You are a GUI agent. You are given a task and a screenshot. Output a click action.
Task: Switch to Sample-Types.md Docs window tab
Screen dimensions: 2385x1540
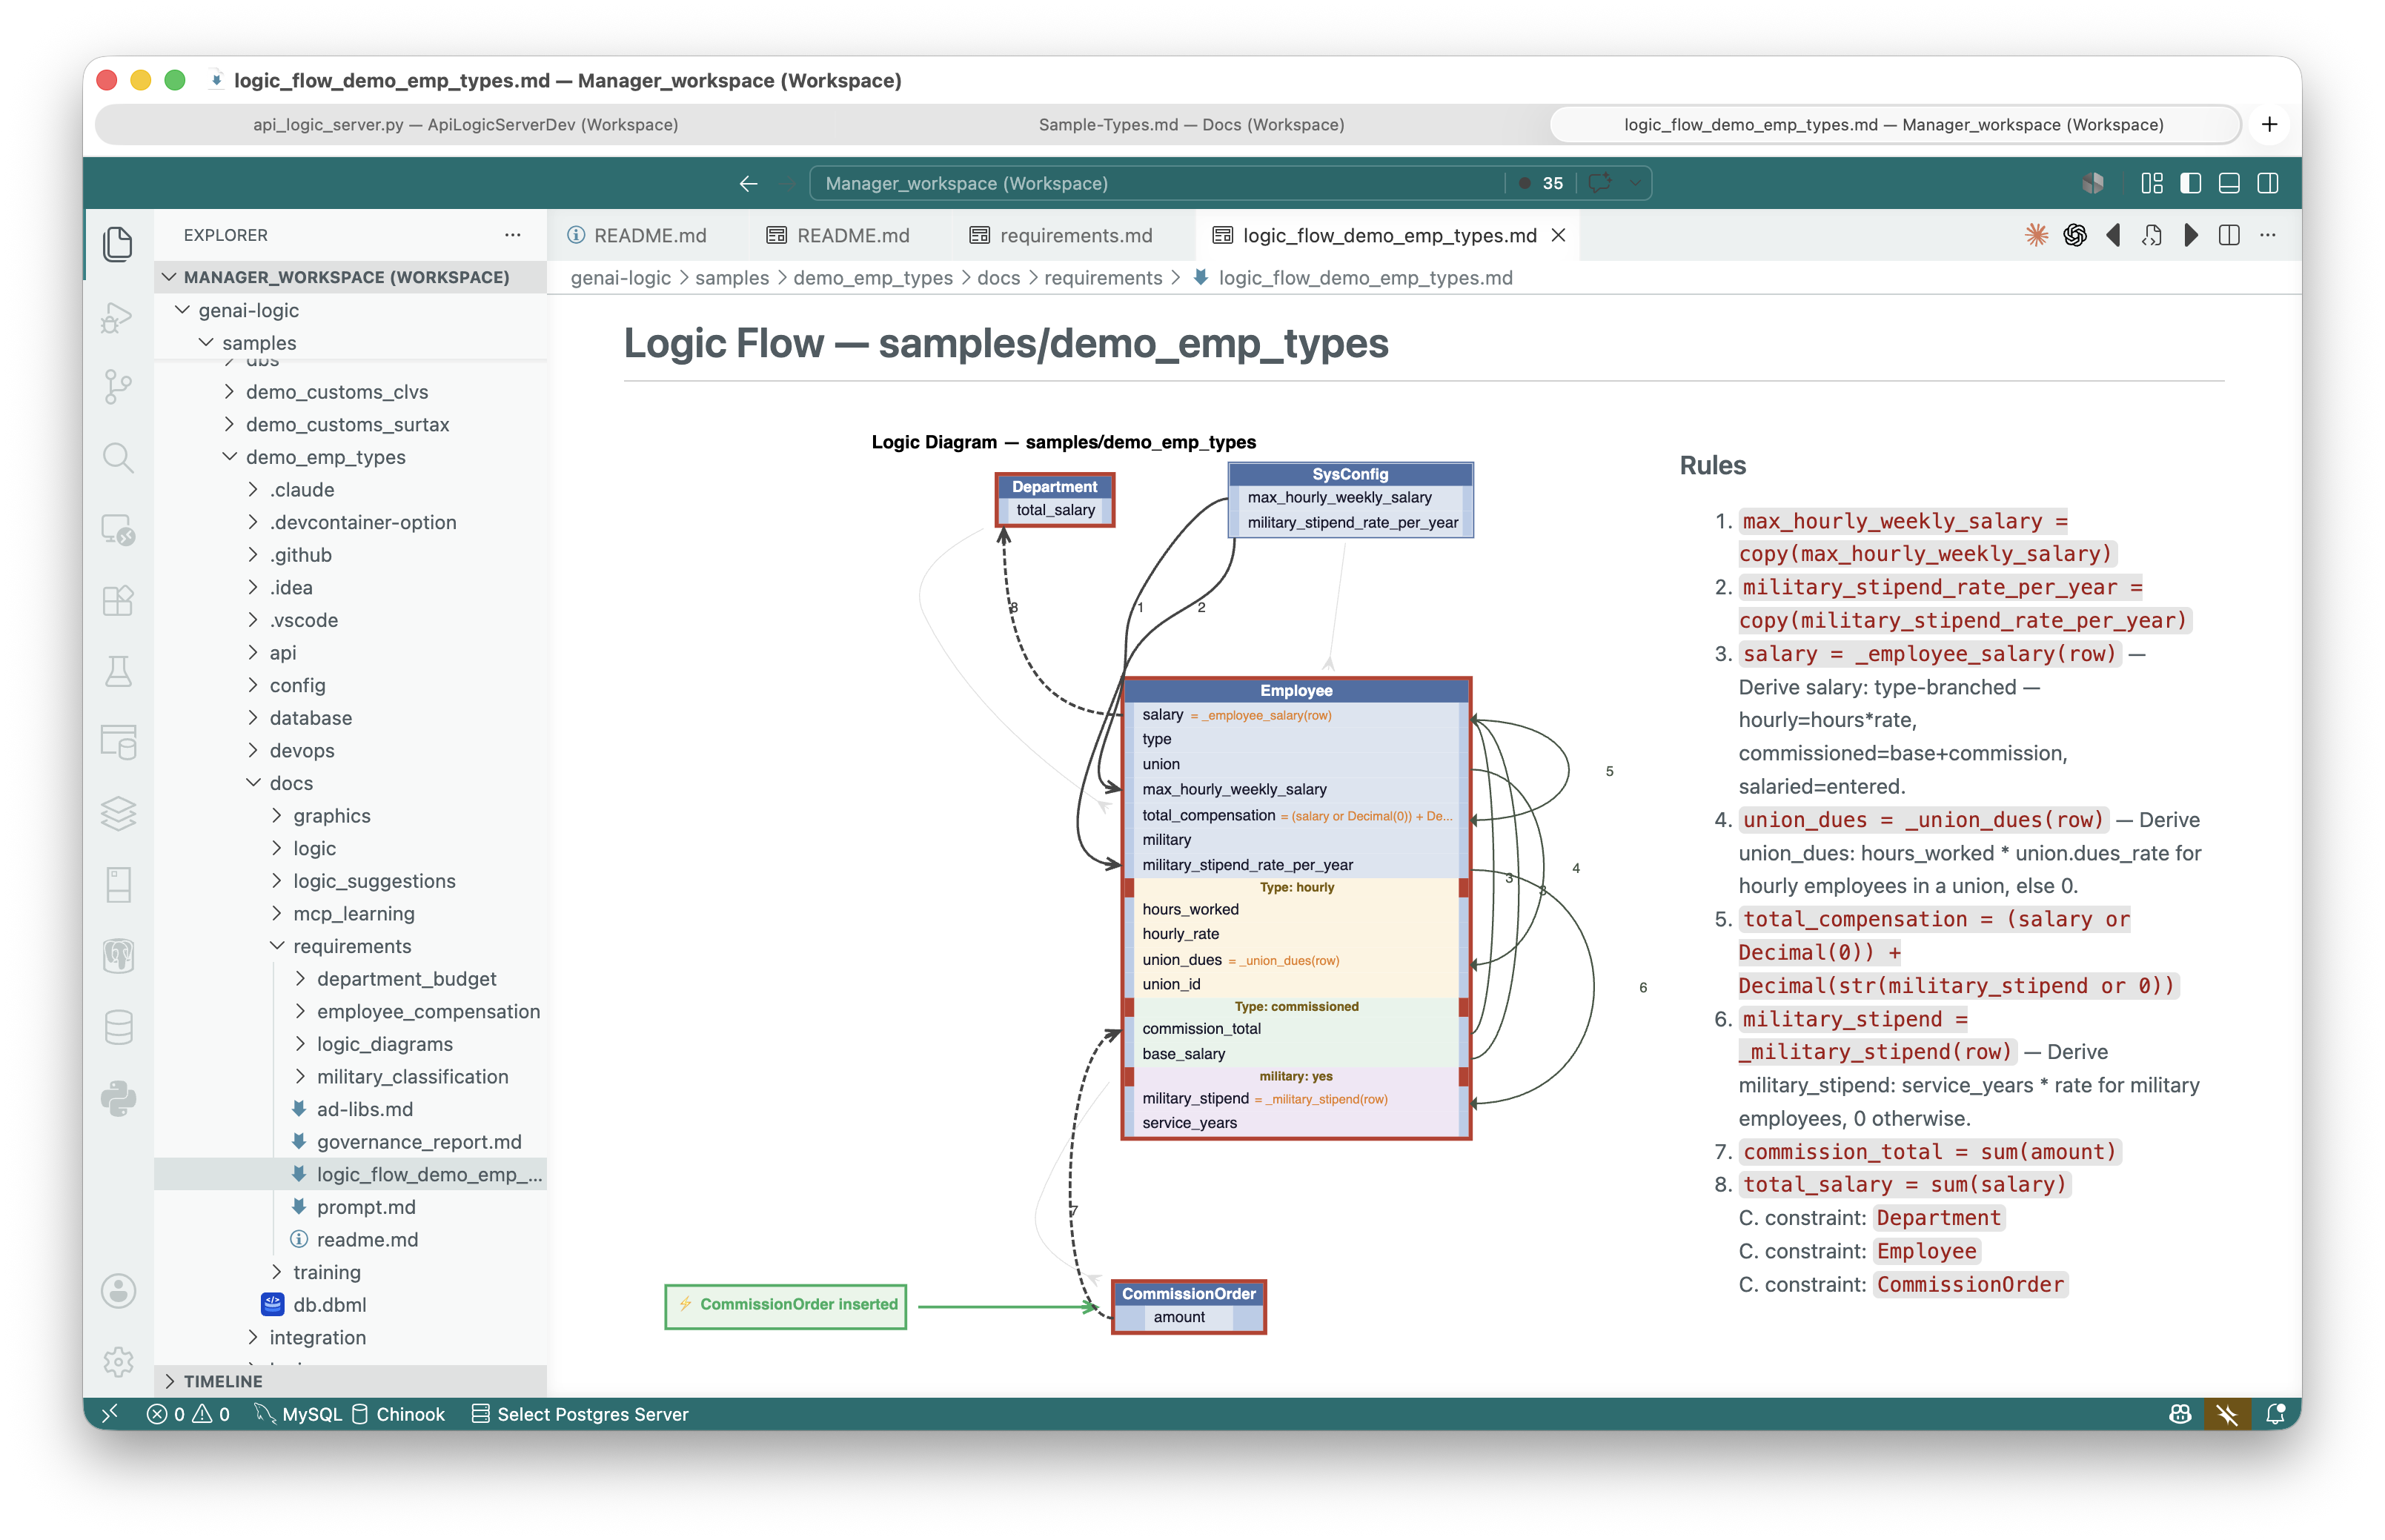pyautogui.click(x=1190, y=125)
